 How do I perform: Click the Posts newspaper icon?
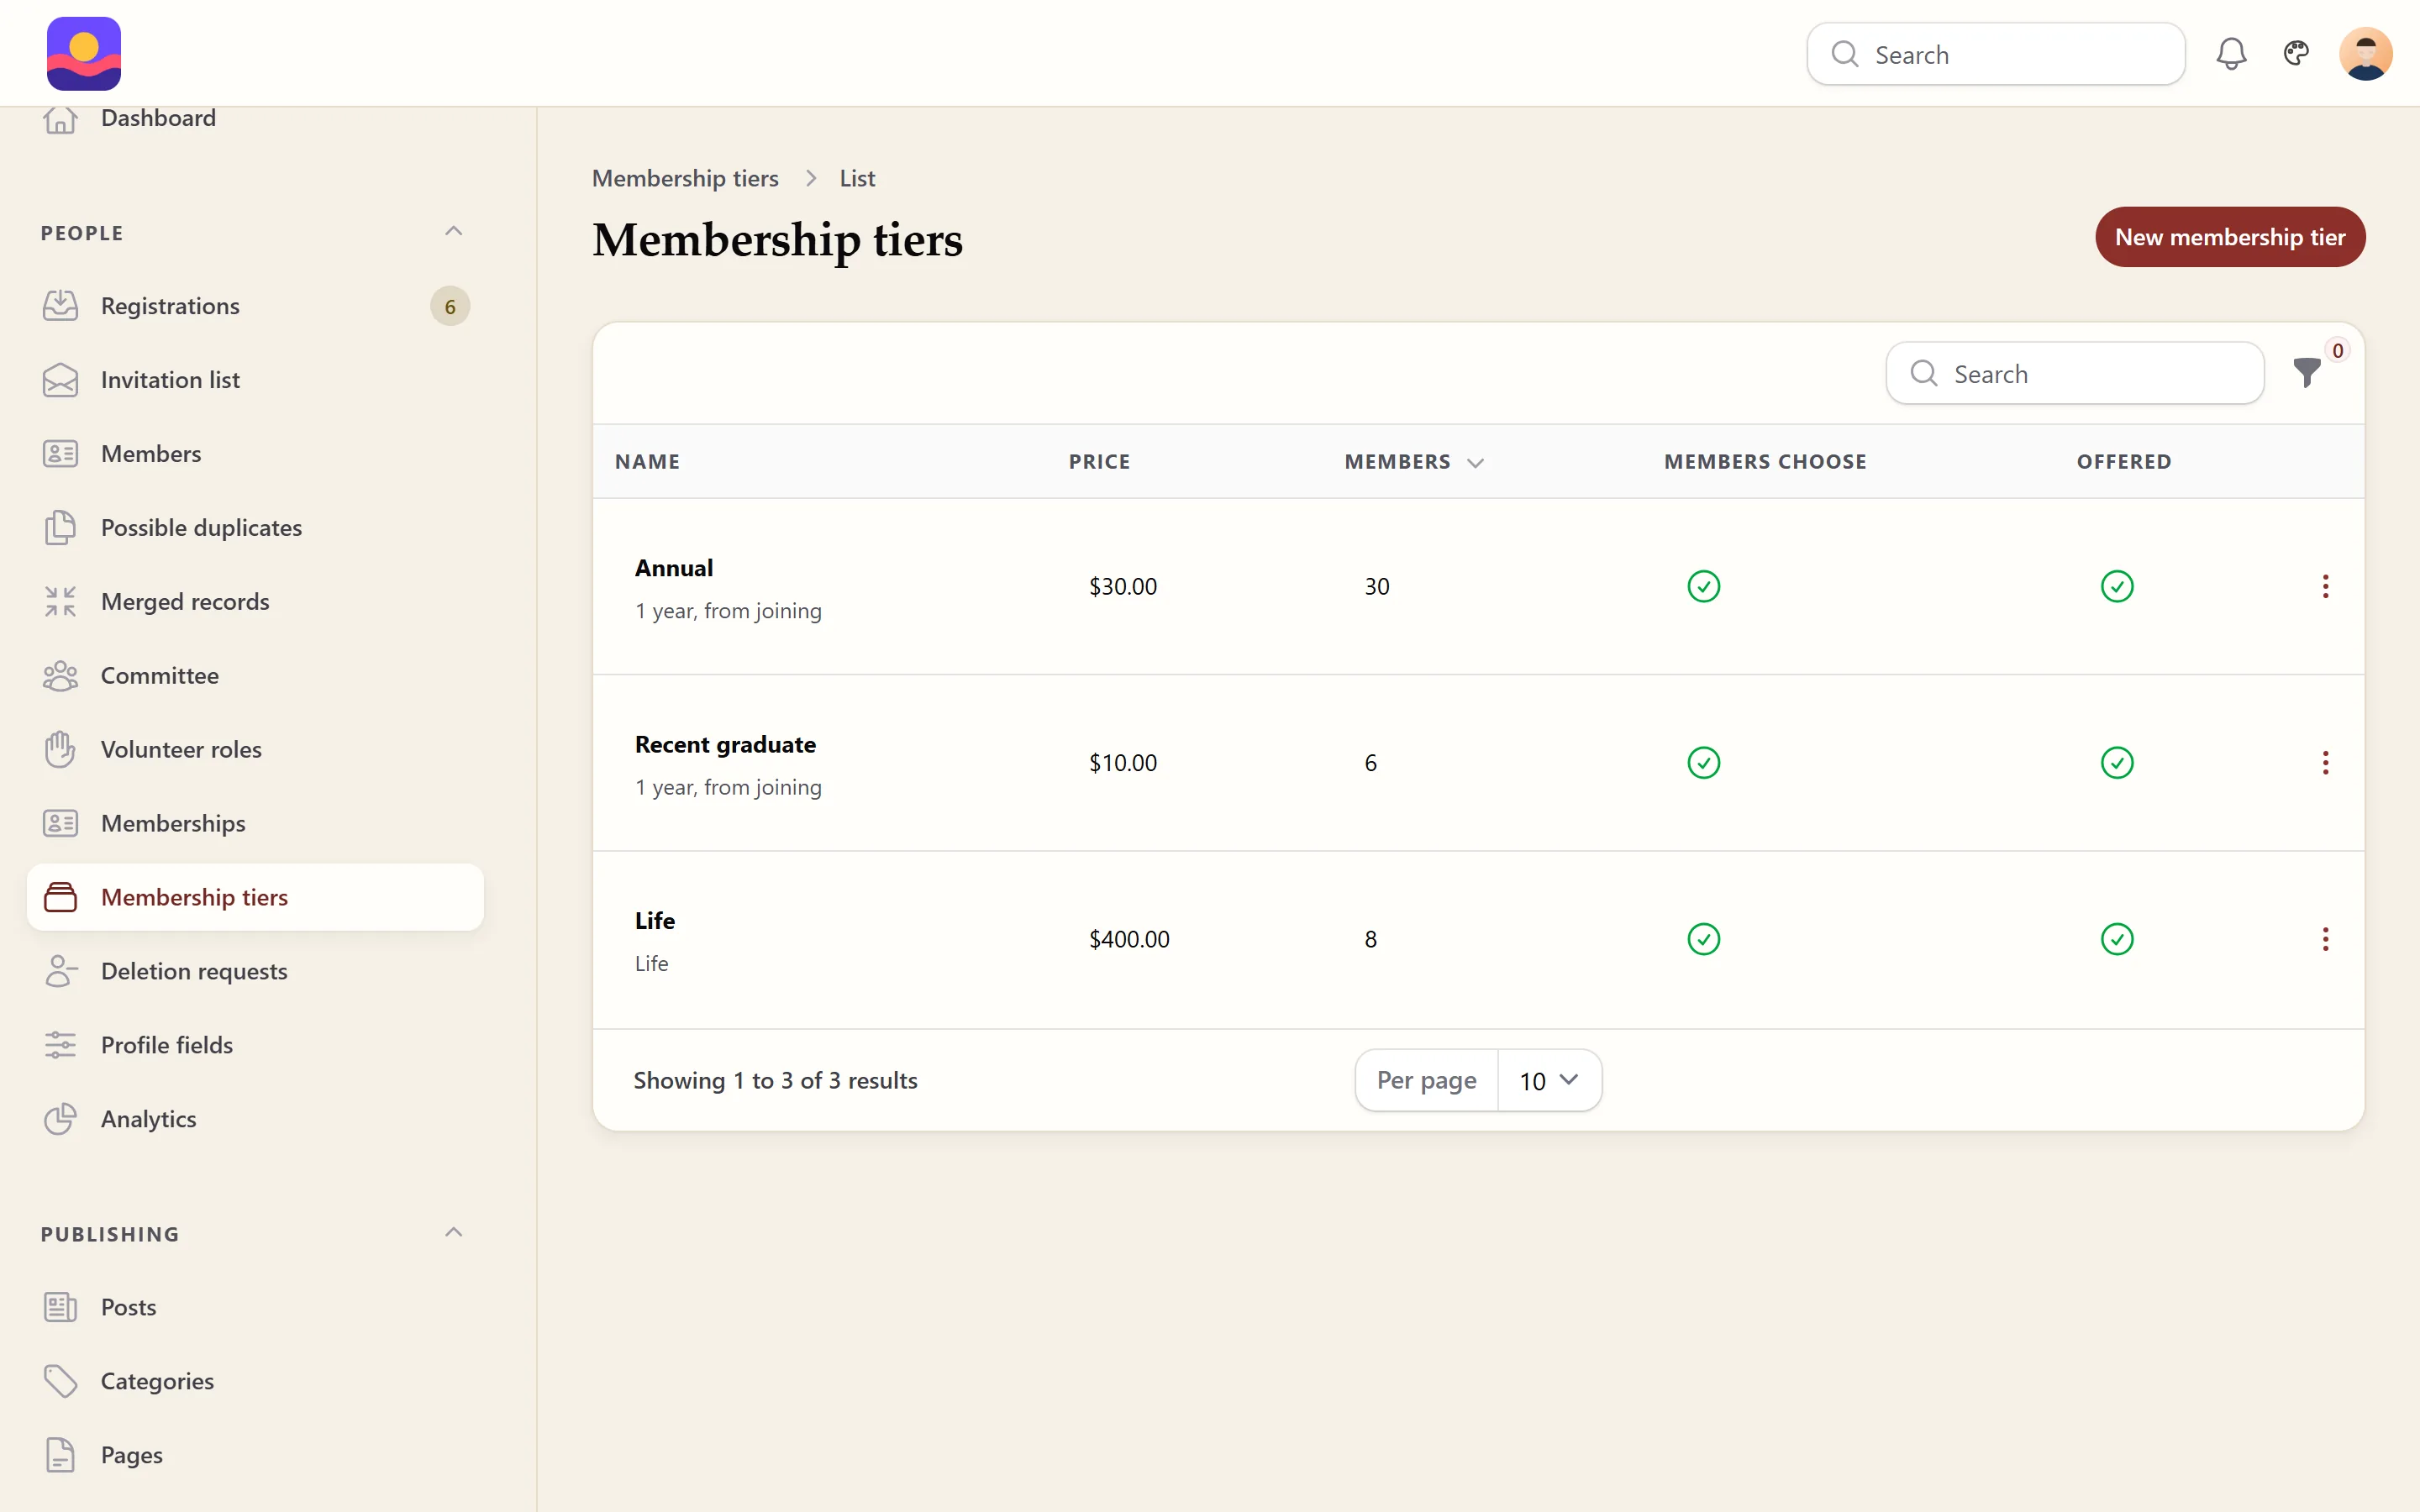point(60,1308)
